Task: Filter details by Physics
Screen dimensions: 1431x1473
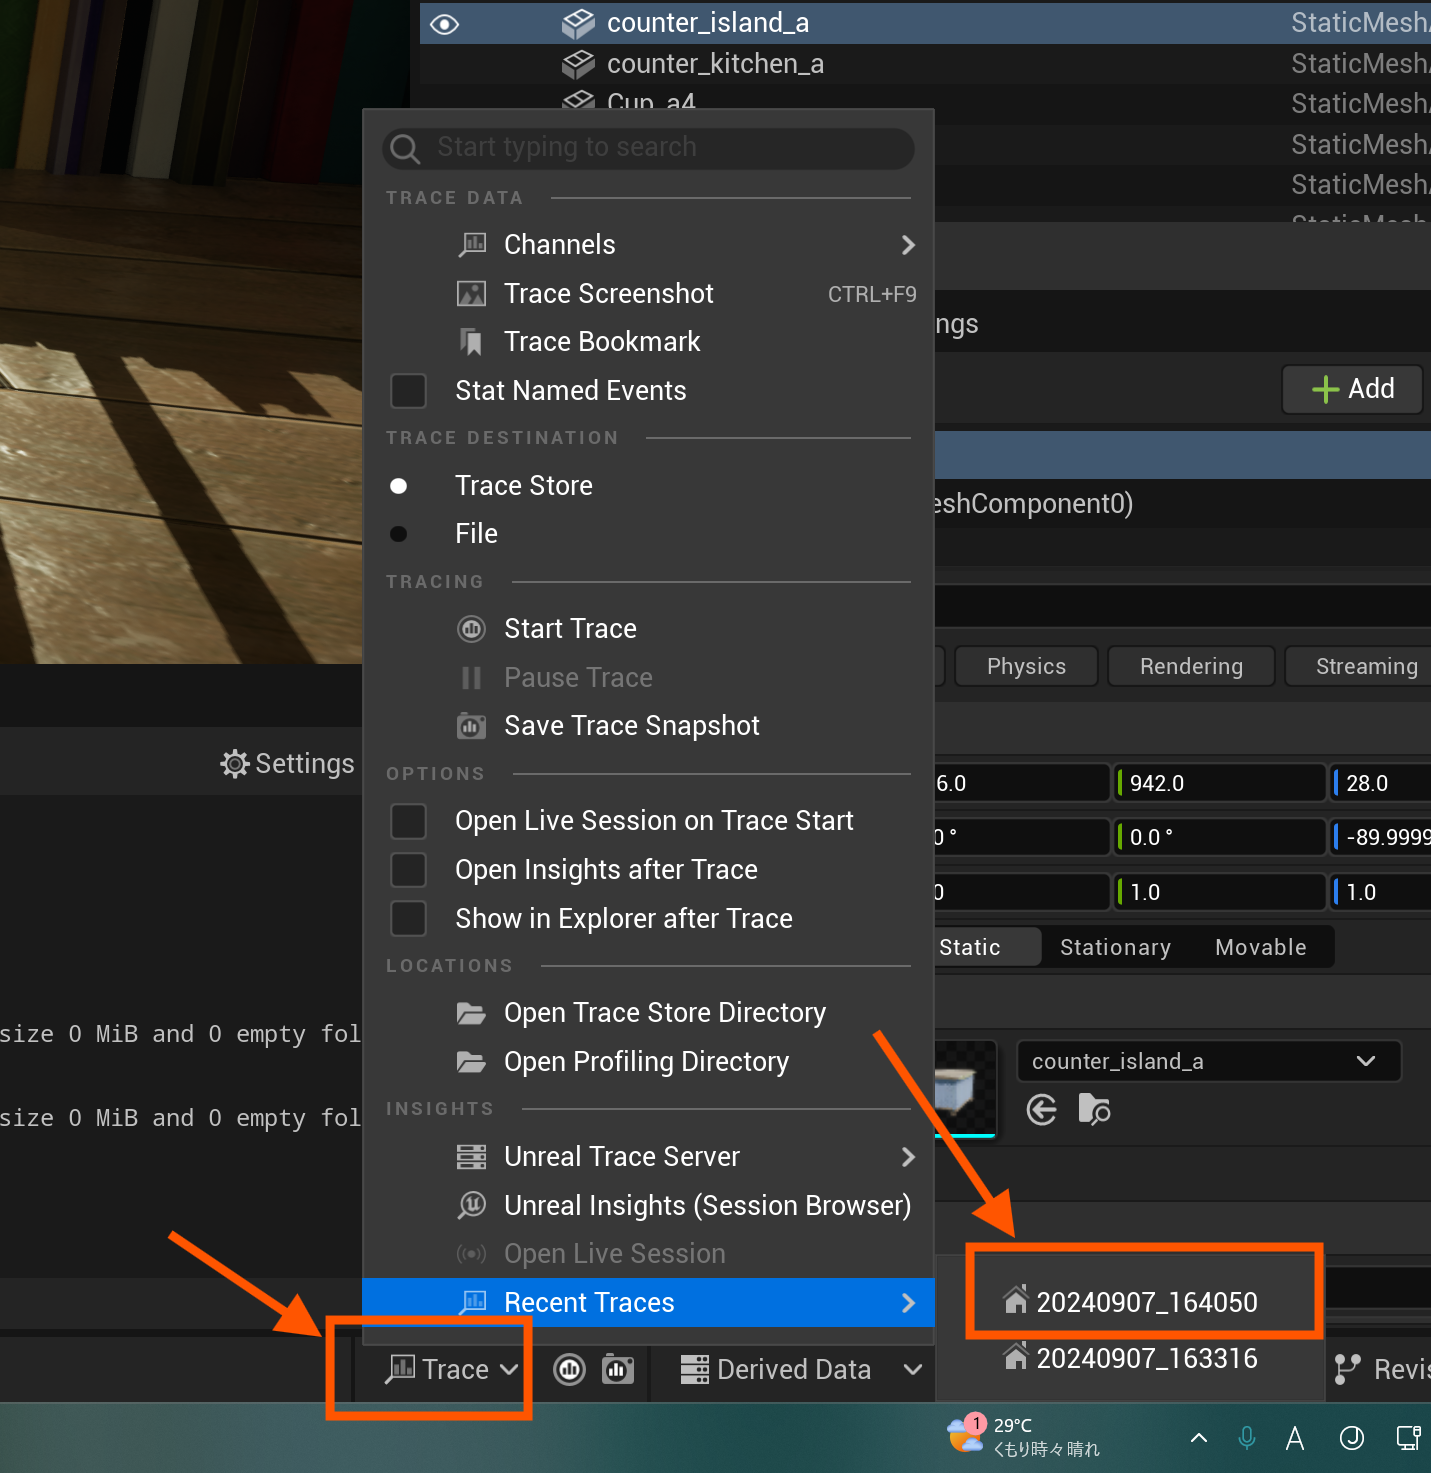Action: 1026,666
